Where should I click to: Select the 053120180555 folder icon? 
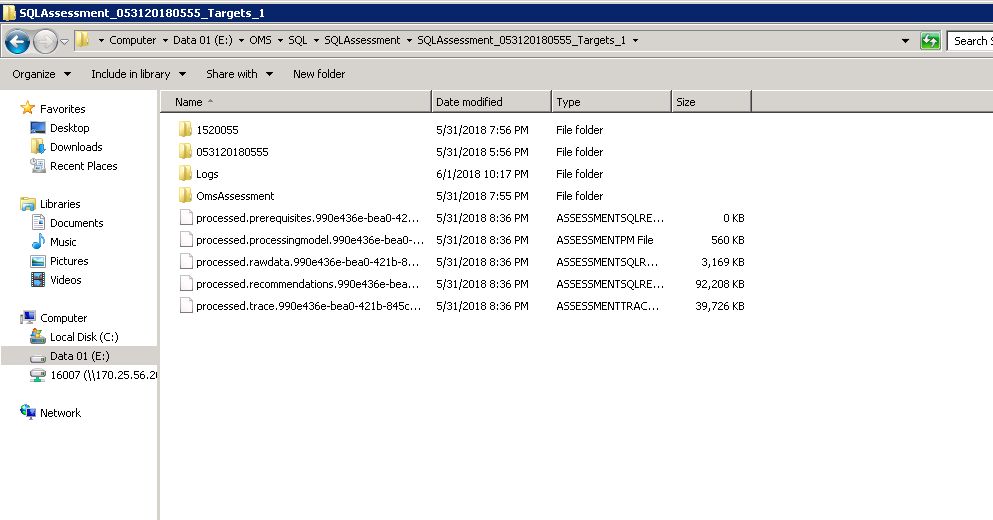[x=185, y=151]
